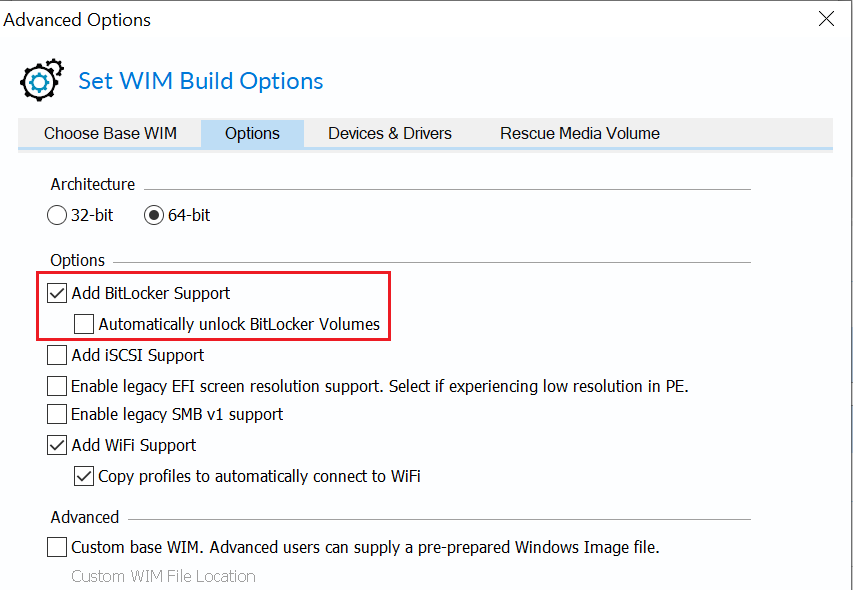Viewport: 853px width, 590px height.
Task: Click the gear icon beside Set WIM Build Options
Action: [x=42, y=80]
